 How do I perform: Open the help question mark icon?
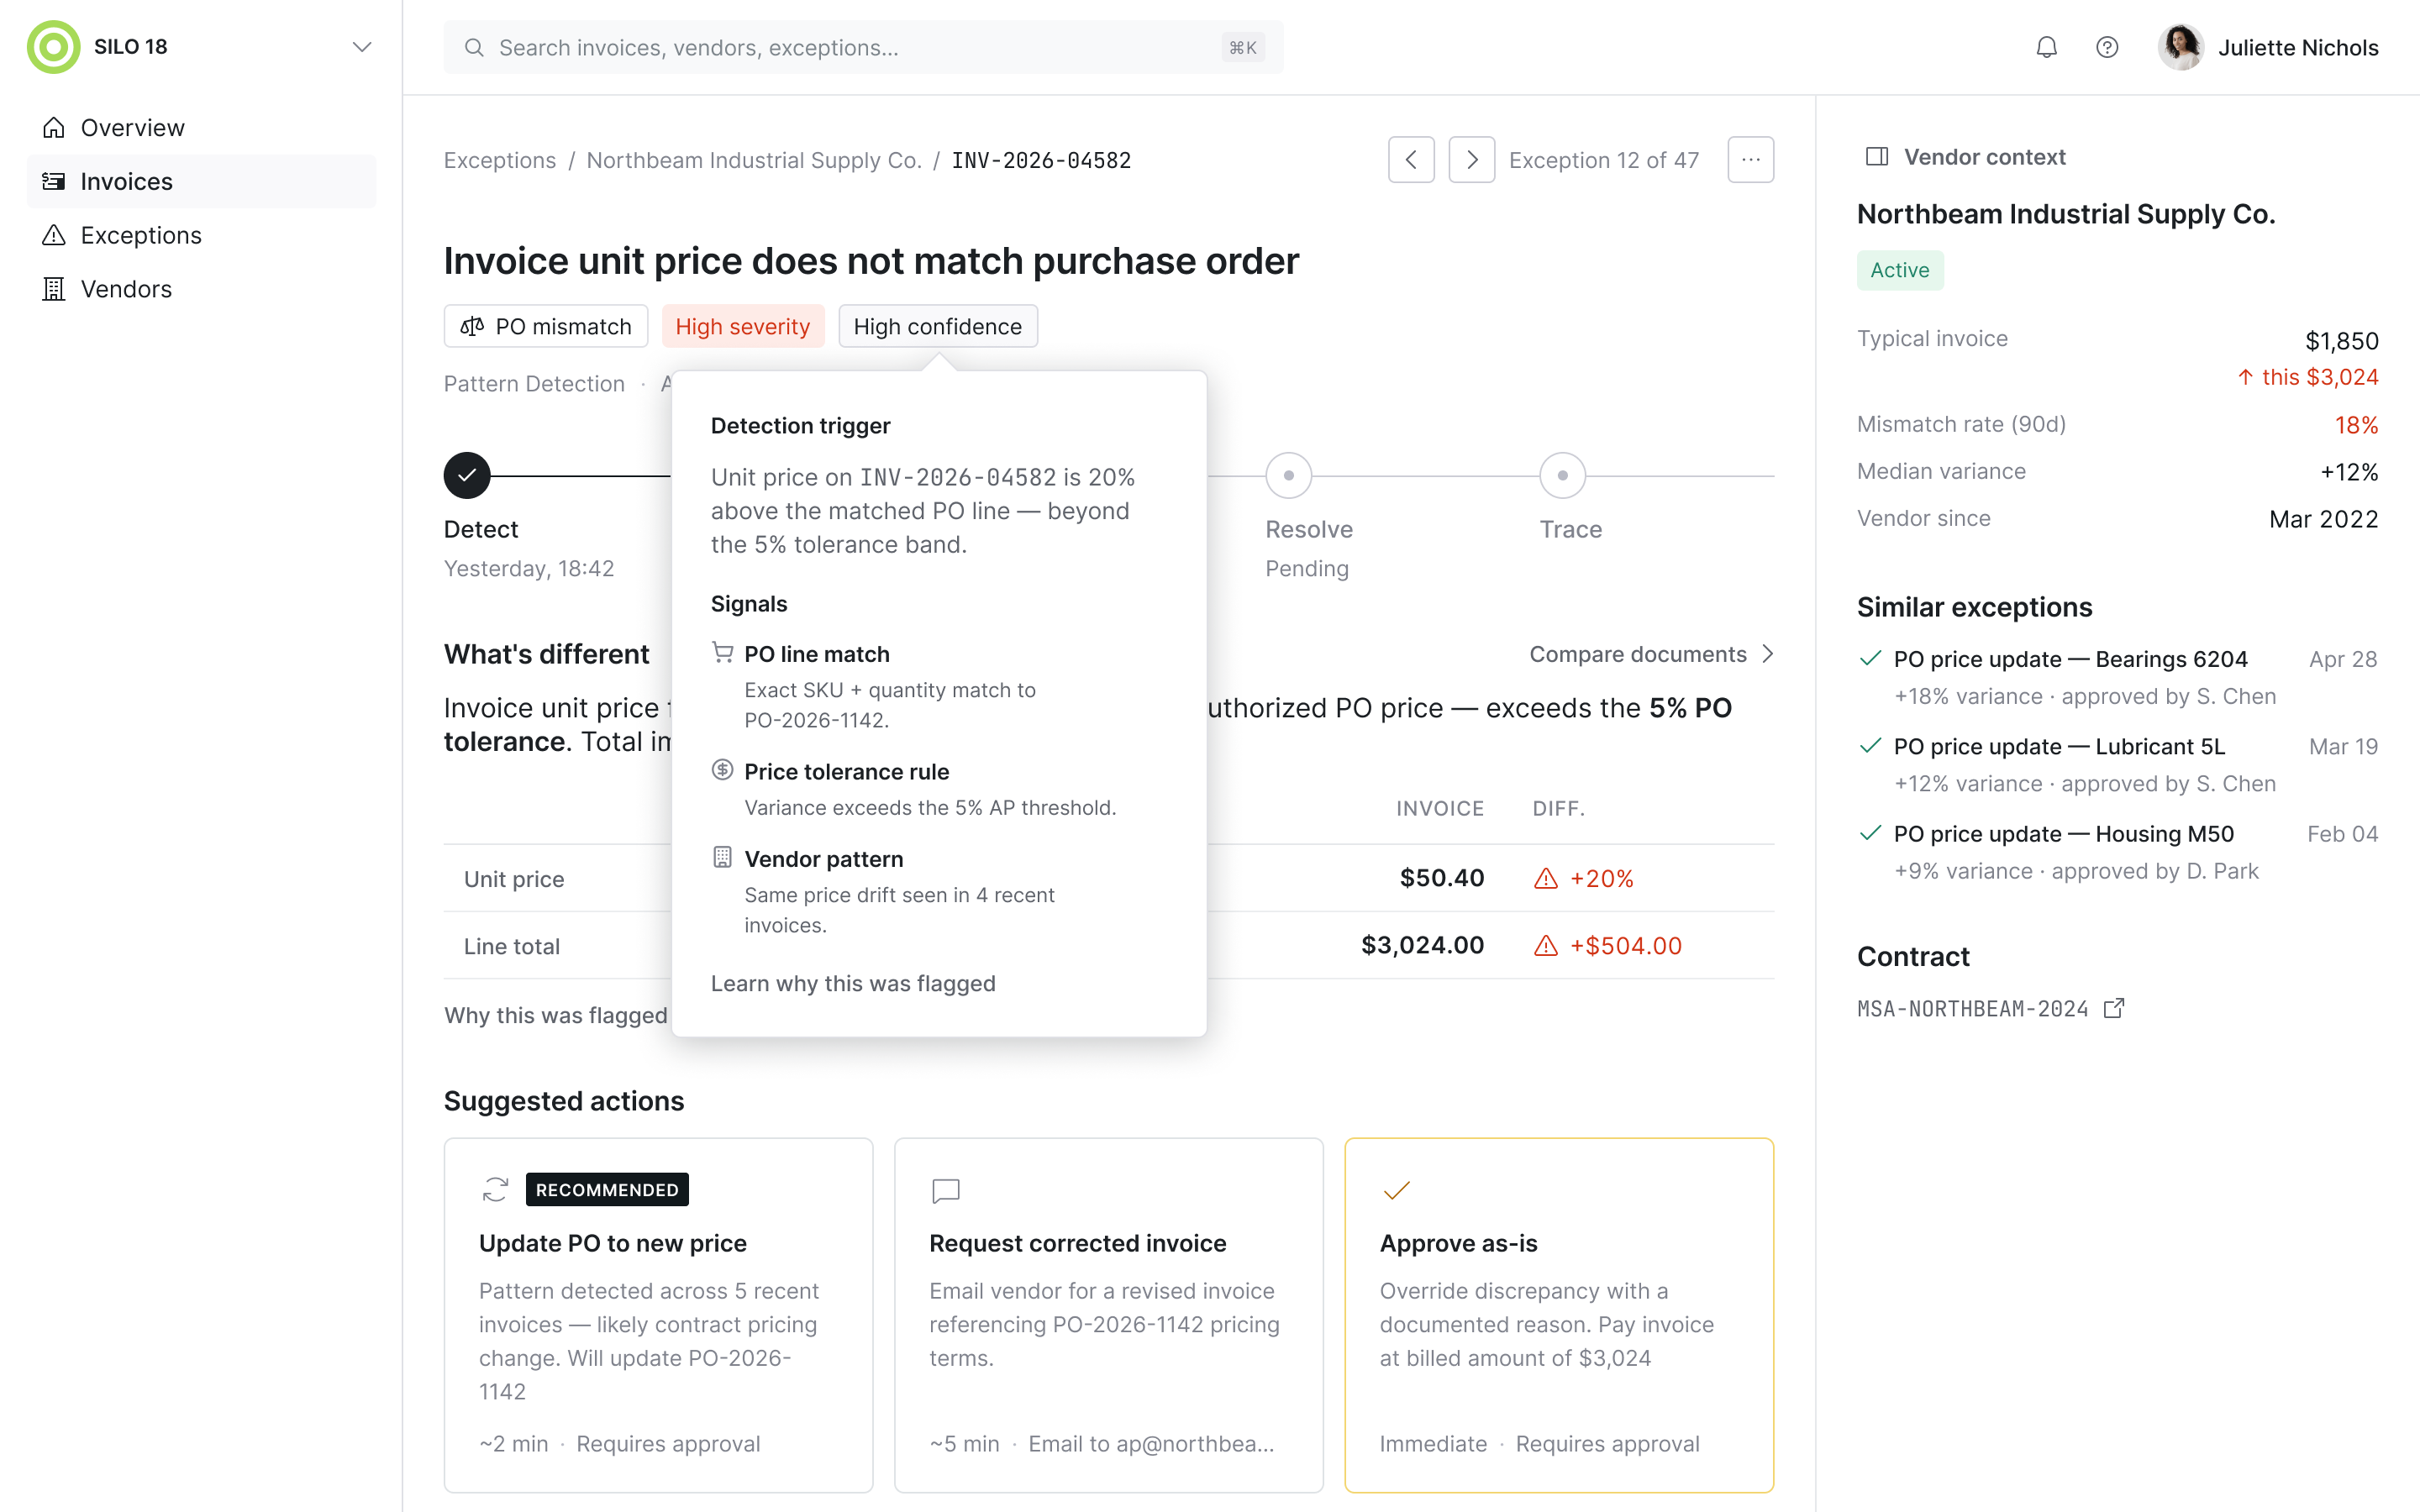(x=2107, y=47)
